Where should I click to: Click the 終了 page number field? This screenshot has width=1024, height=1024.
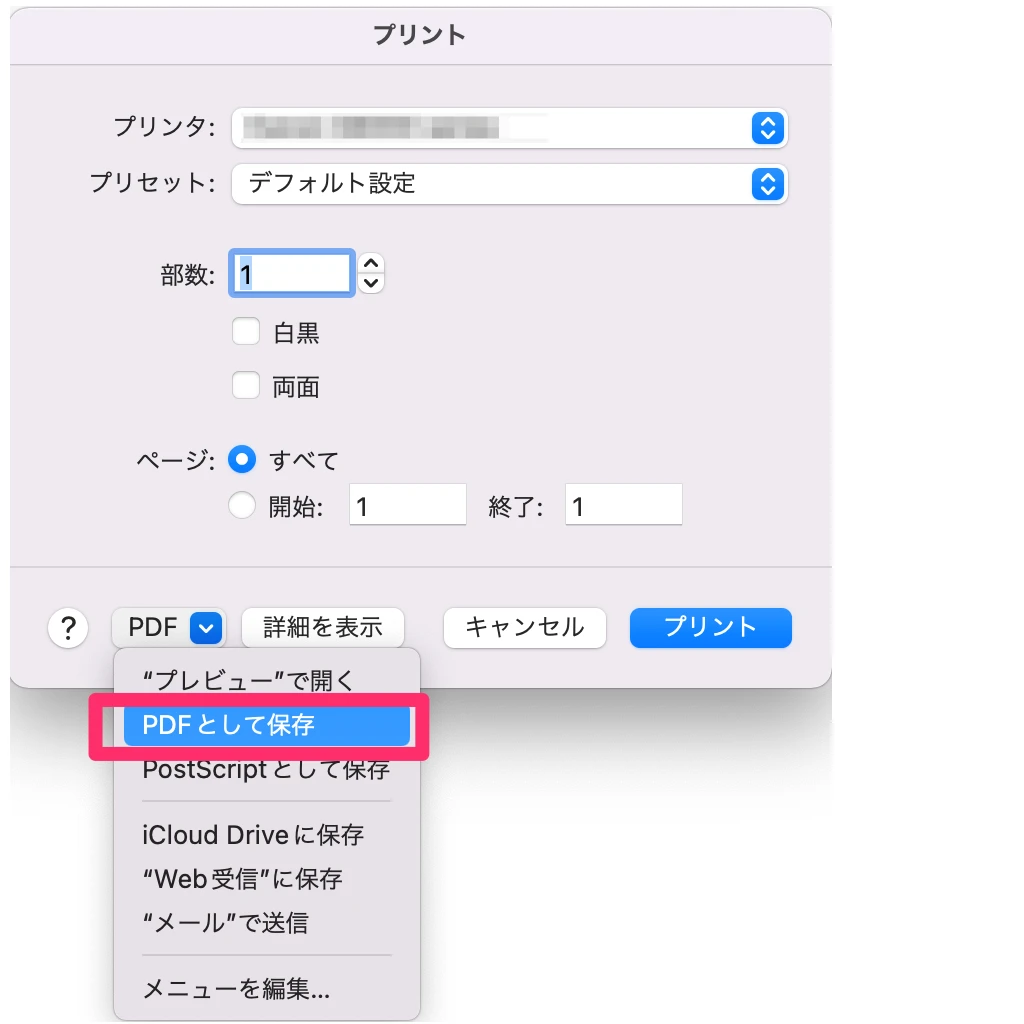(x=624, y=505)
